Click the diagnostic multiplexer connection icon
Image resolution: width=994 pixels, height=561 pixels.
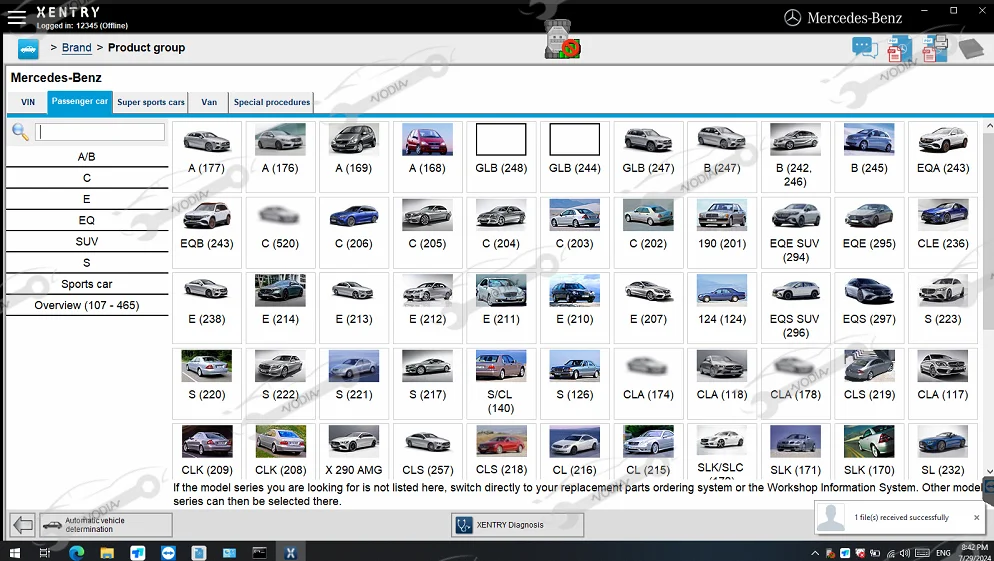coord(562,40)
